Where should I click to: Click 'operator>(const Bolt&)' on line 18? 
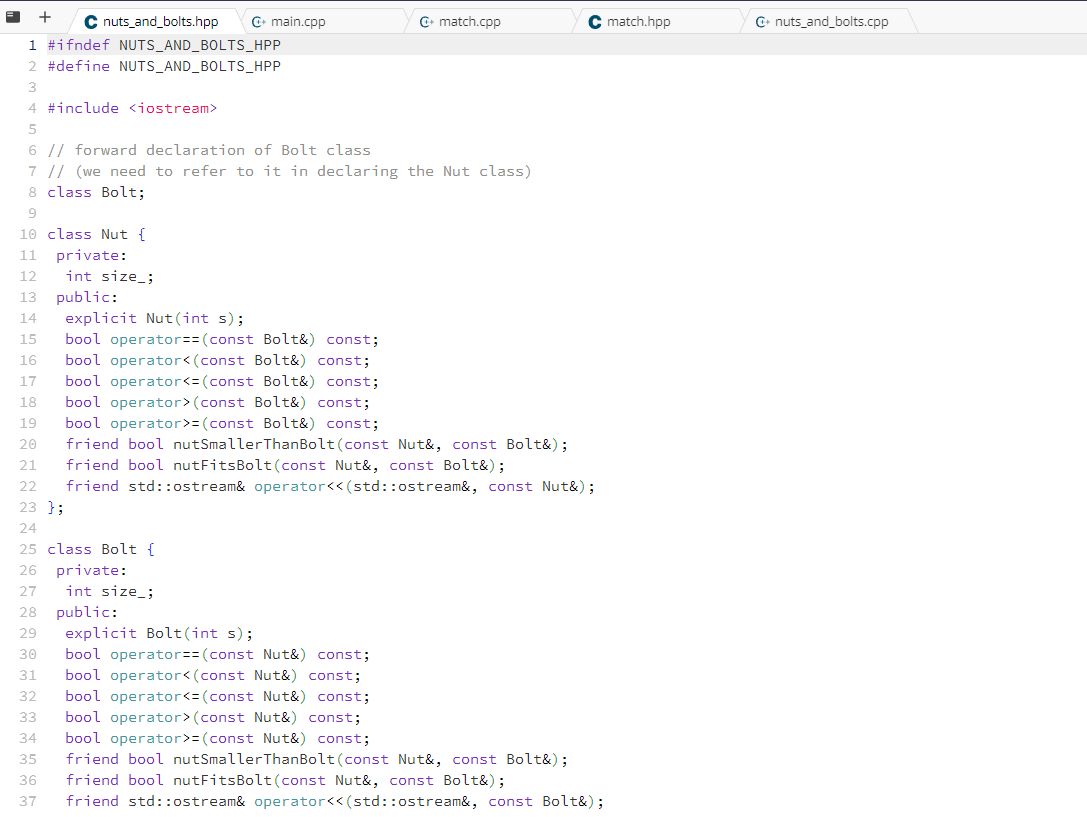click(209, 403)
